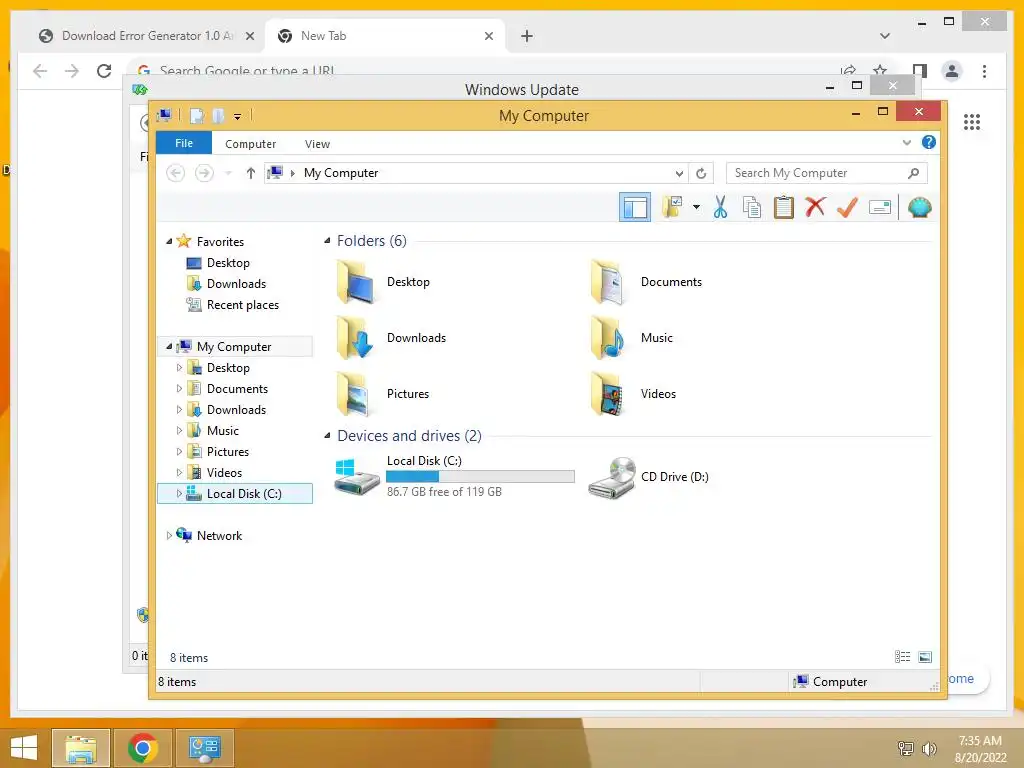Toggle the navigation pane layout button
The height and width of the screenshot is (768, 1024).
[634, 208]
